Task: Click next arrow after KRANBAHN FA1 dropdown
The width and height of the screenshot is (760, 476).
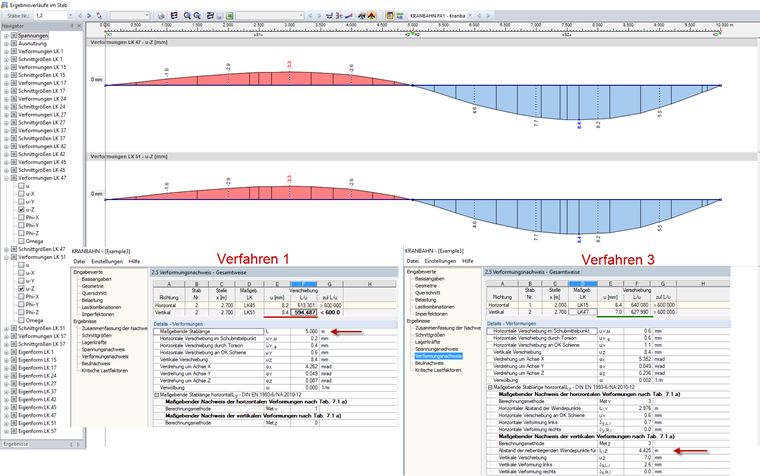Action: 488,16
